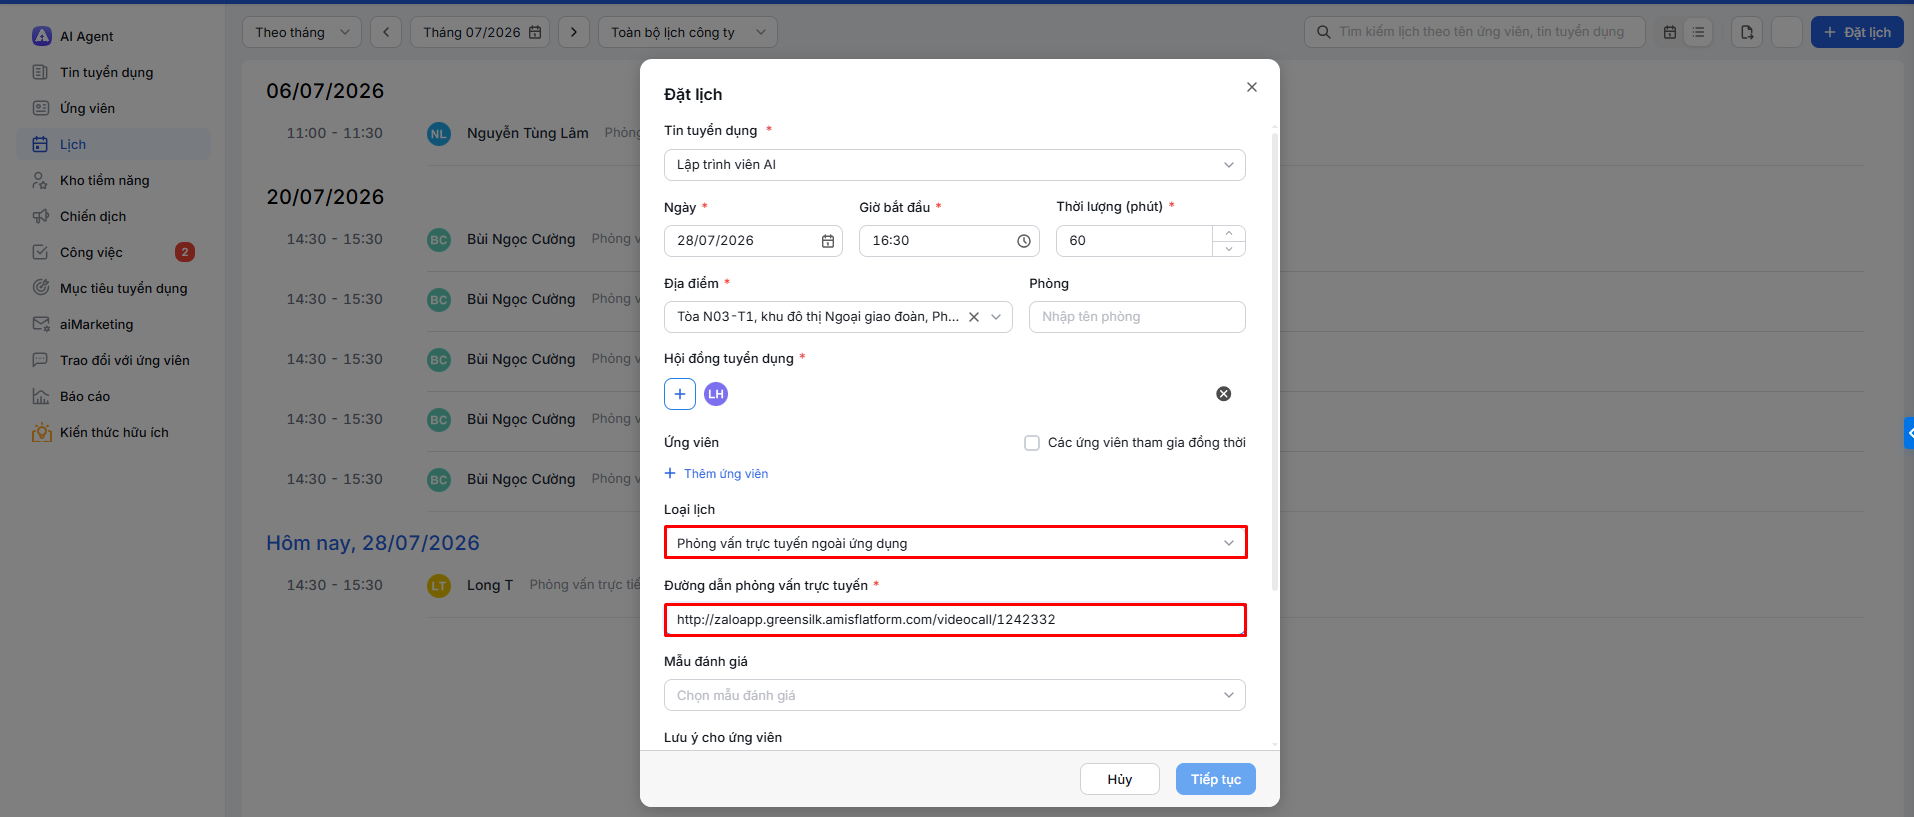
Task: Open the Tháng 07/2026 month picker
Action: [480, 32]
